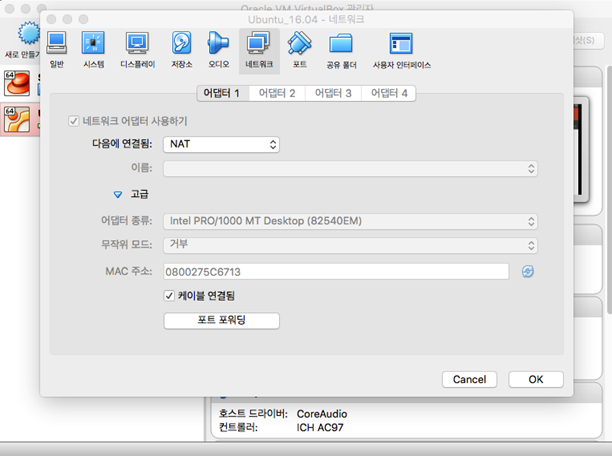Image resolution: width=612 pixels, height=456 pixels.
Task: Collapse the 고급 (Advanced) disclosure triangle
Action: [x=117, y=194]
